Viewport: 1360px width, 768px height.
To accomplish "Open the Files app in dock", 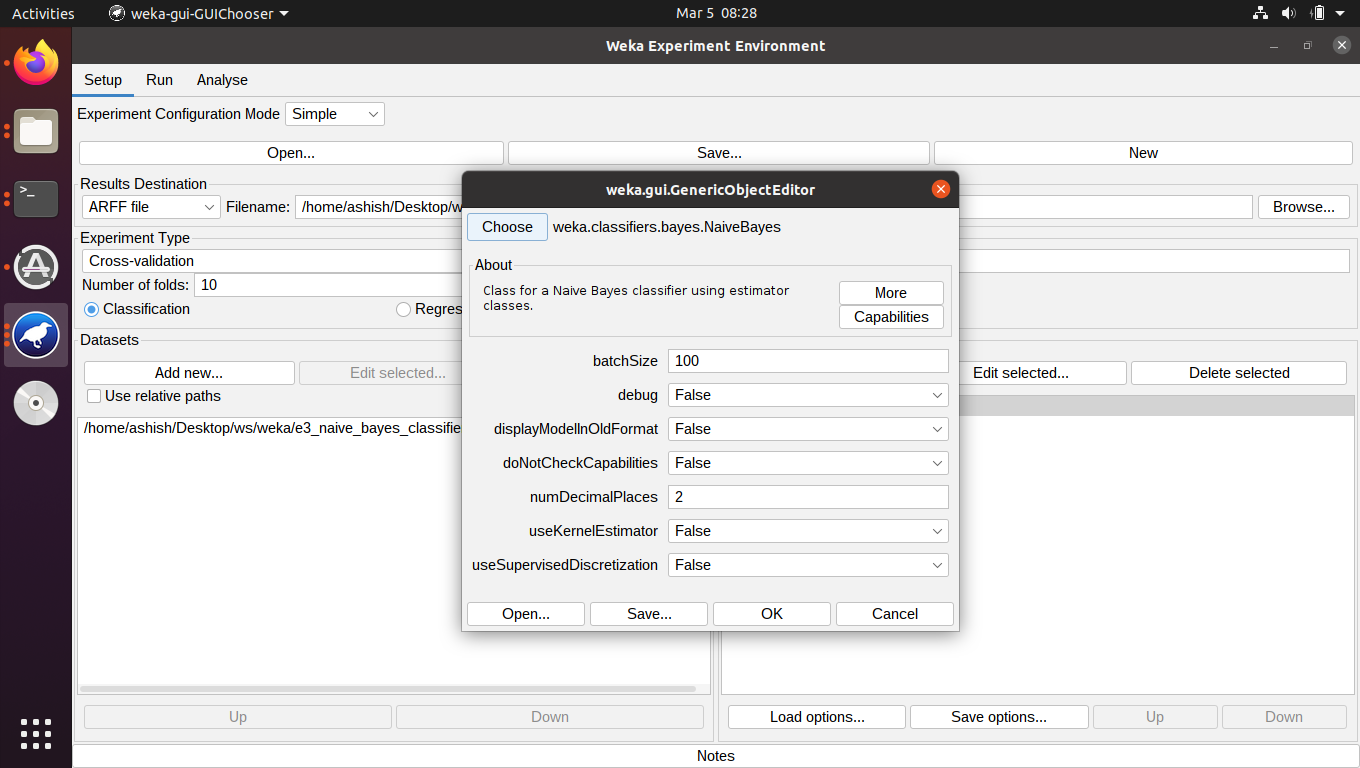I will (x=36, y=132).
